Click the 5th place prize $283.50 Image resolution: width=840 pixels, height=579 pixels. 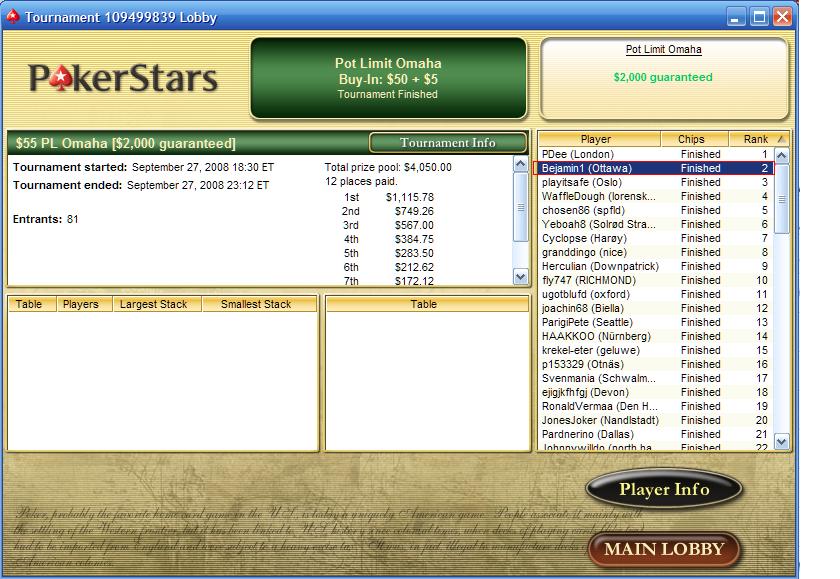(x=414, y=253)
